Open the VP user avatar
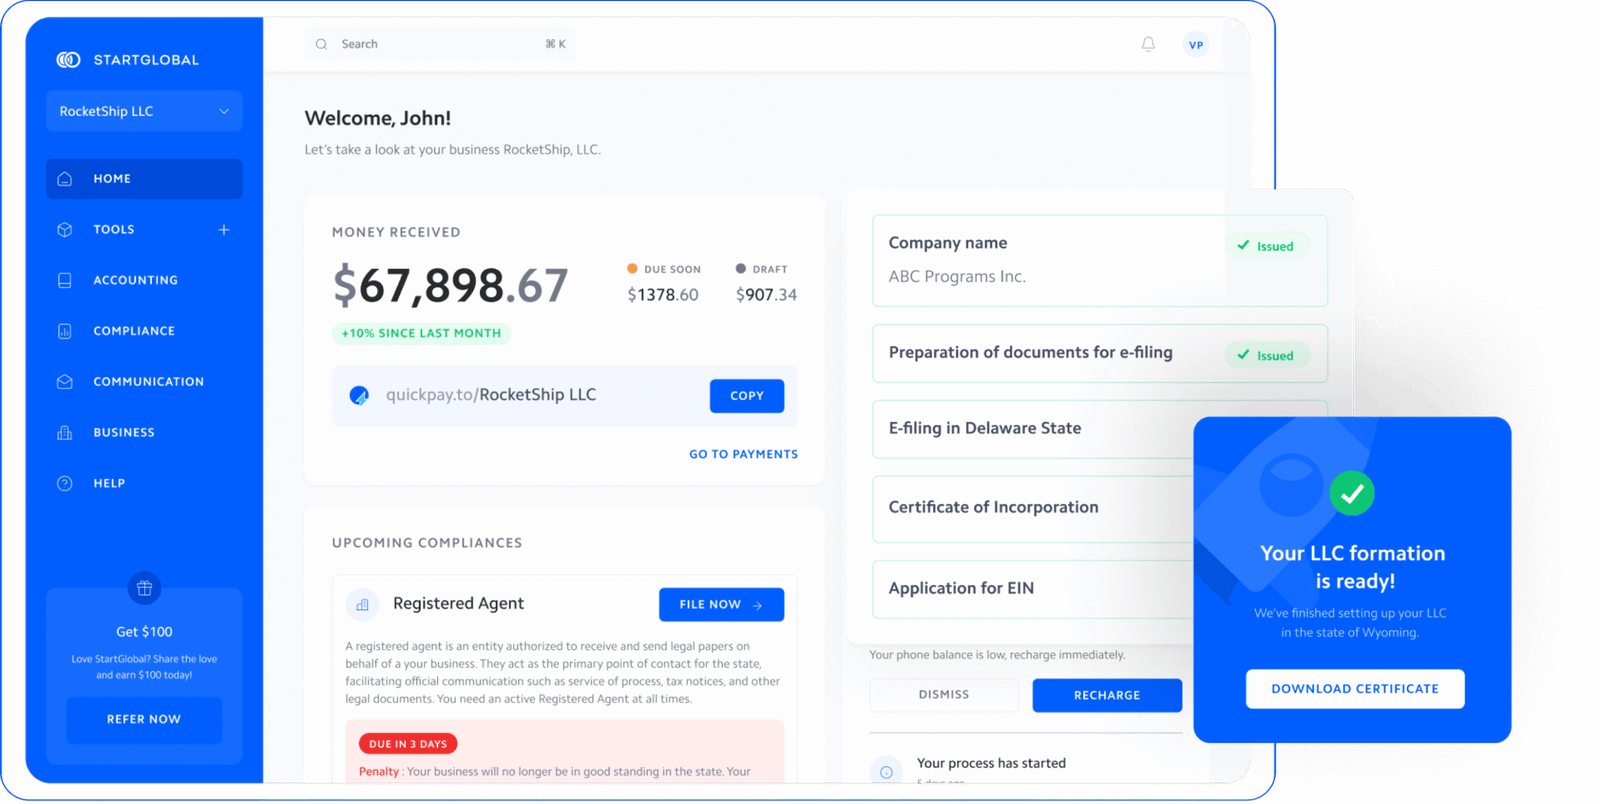Image resolution: width=1600 pixels, height=804 pixels. (x=1195, y=45)
